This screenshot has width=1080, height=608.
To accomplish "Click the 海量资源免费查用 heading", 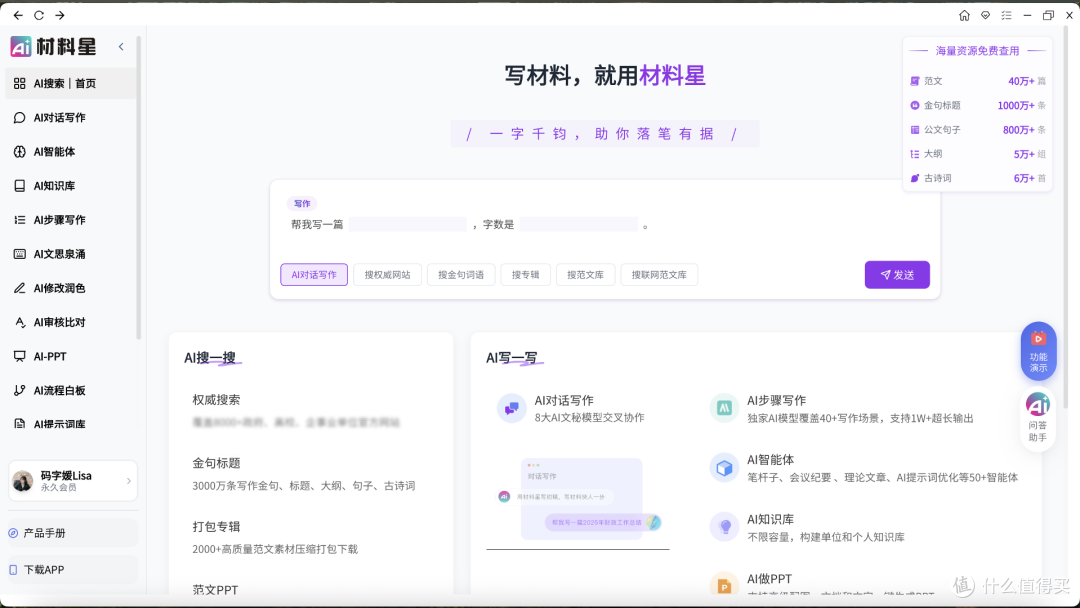I will coord(977,51).
